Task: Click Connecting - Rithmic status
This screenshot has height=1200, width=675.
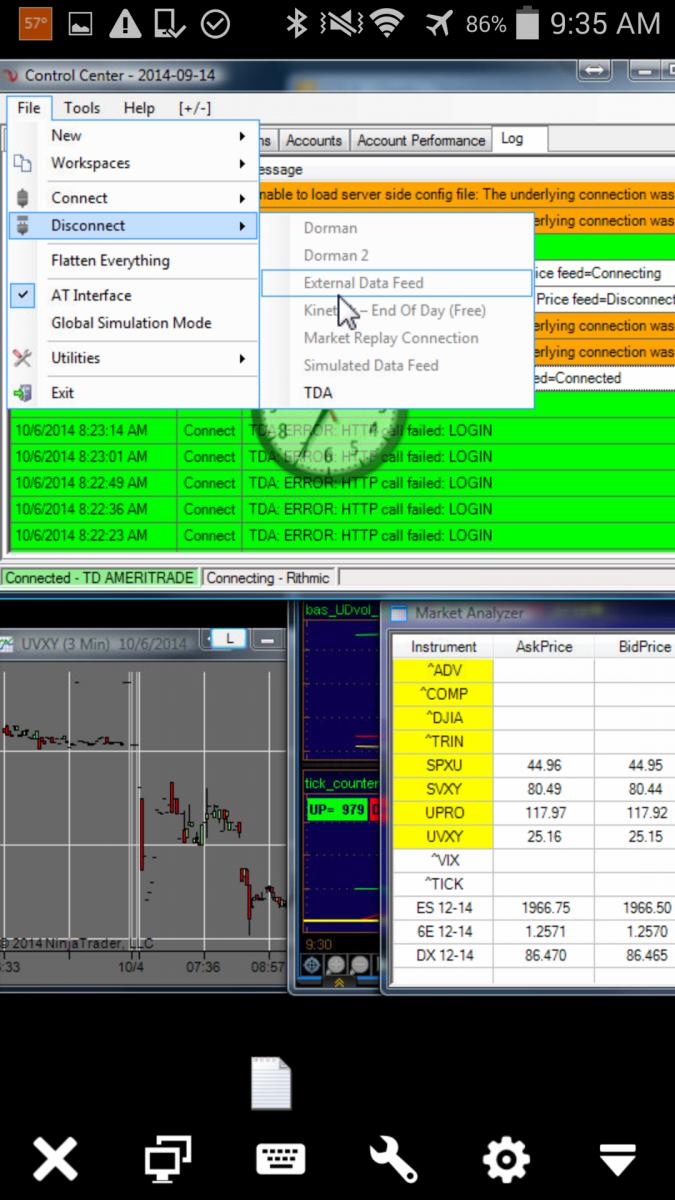Action: [x=268, y=577]
